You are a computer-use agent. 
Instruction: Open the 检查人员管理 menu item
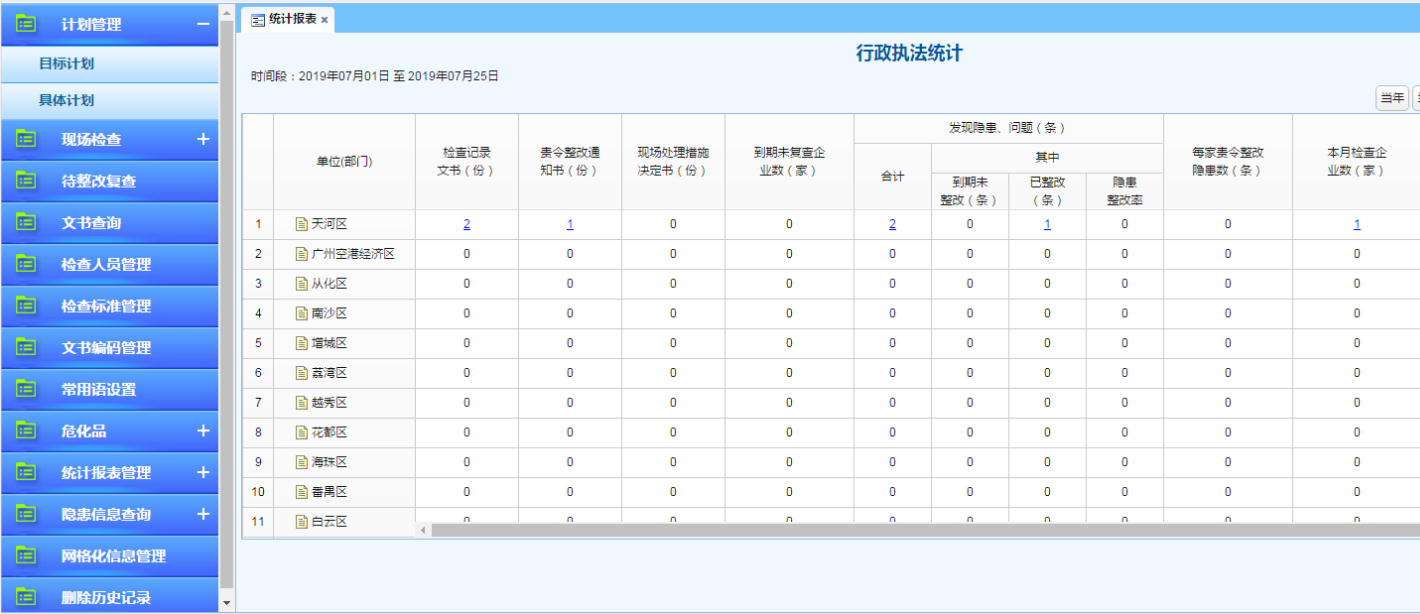[x=109, y=264]
